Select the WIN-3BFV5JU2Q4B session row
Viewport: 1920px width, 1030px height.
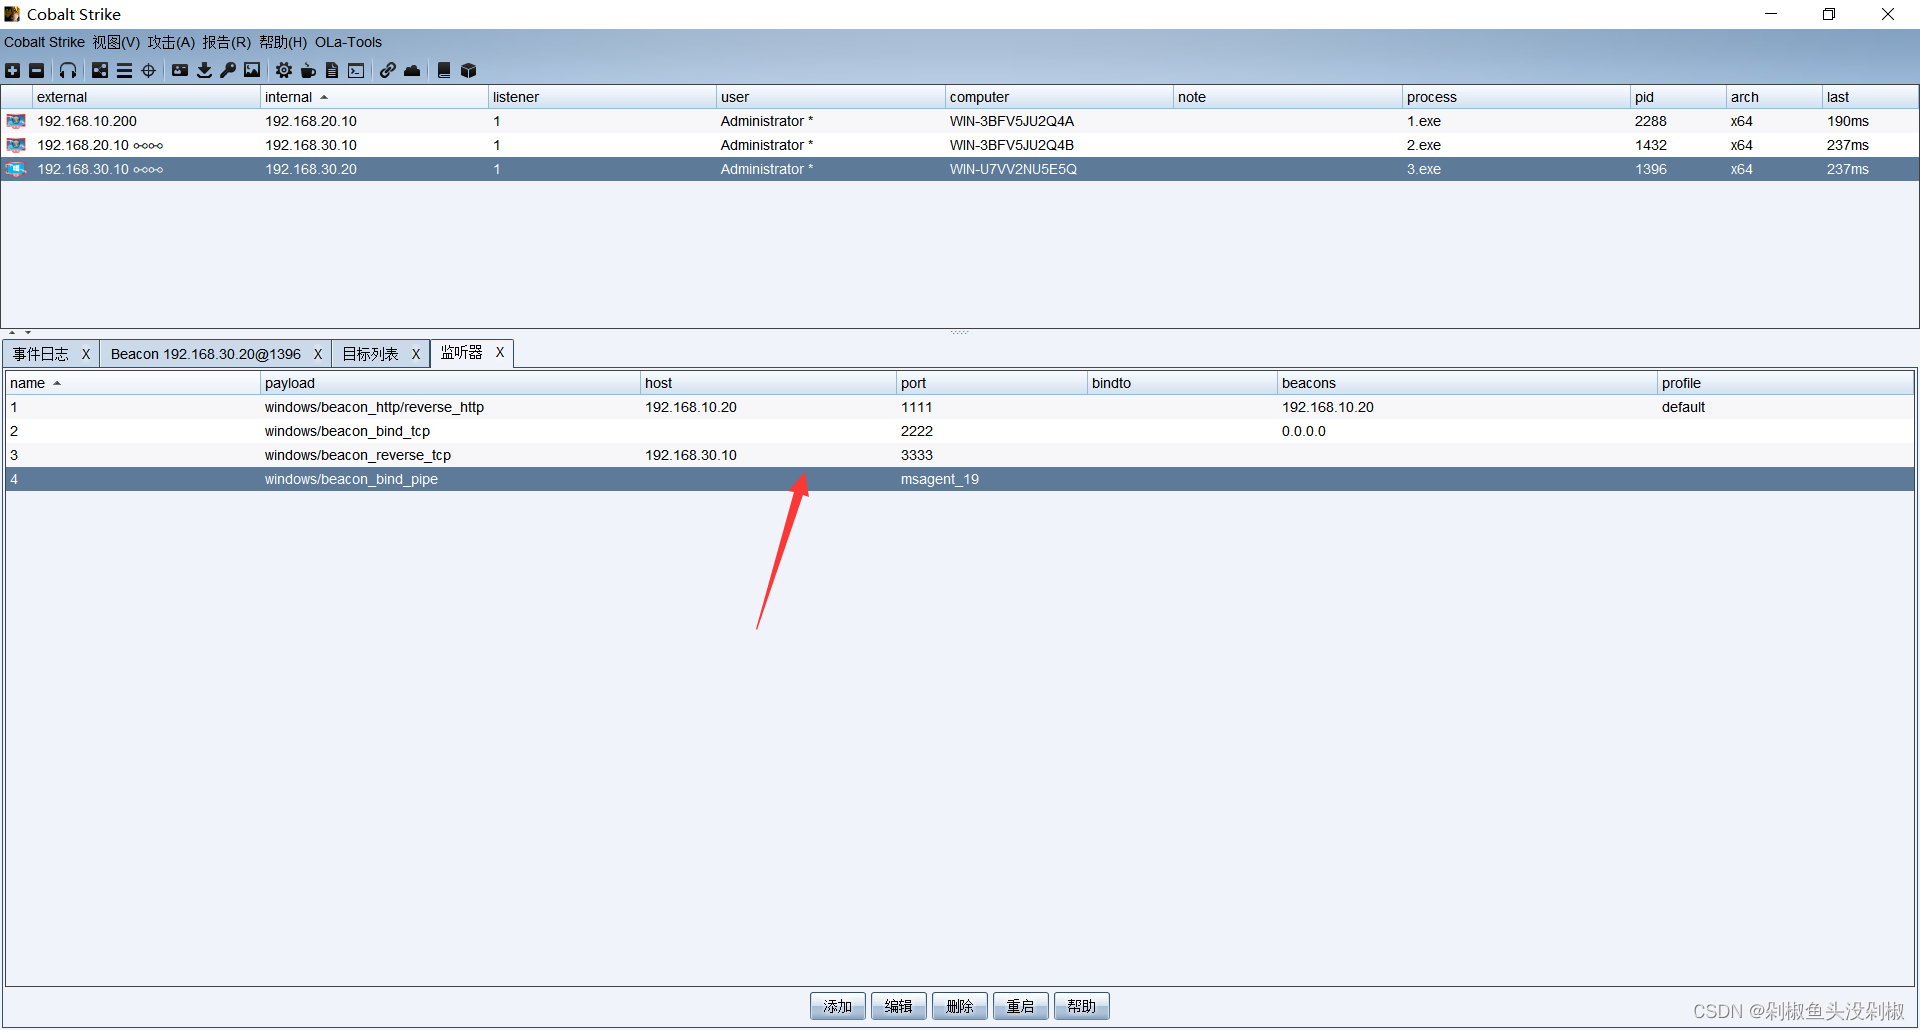pos(960,145)
